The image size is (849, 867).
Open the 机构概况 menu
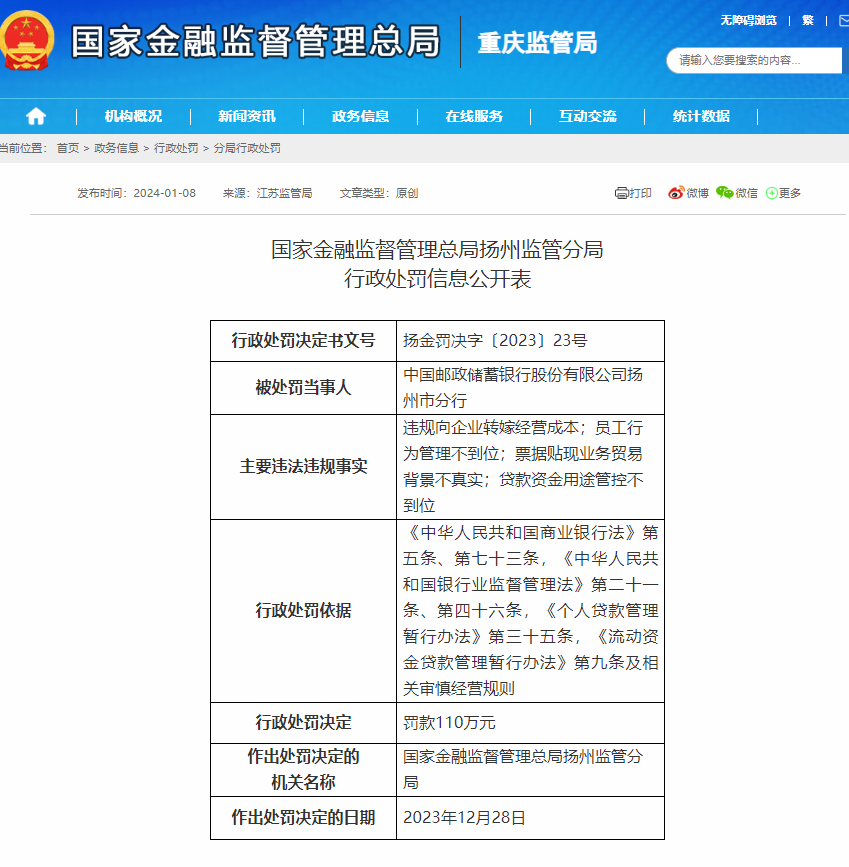point(133,116)
